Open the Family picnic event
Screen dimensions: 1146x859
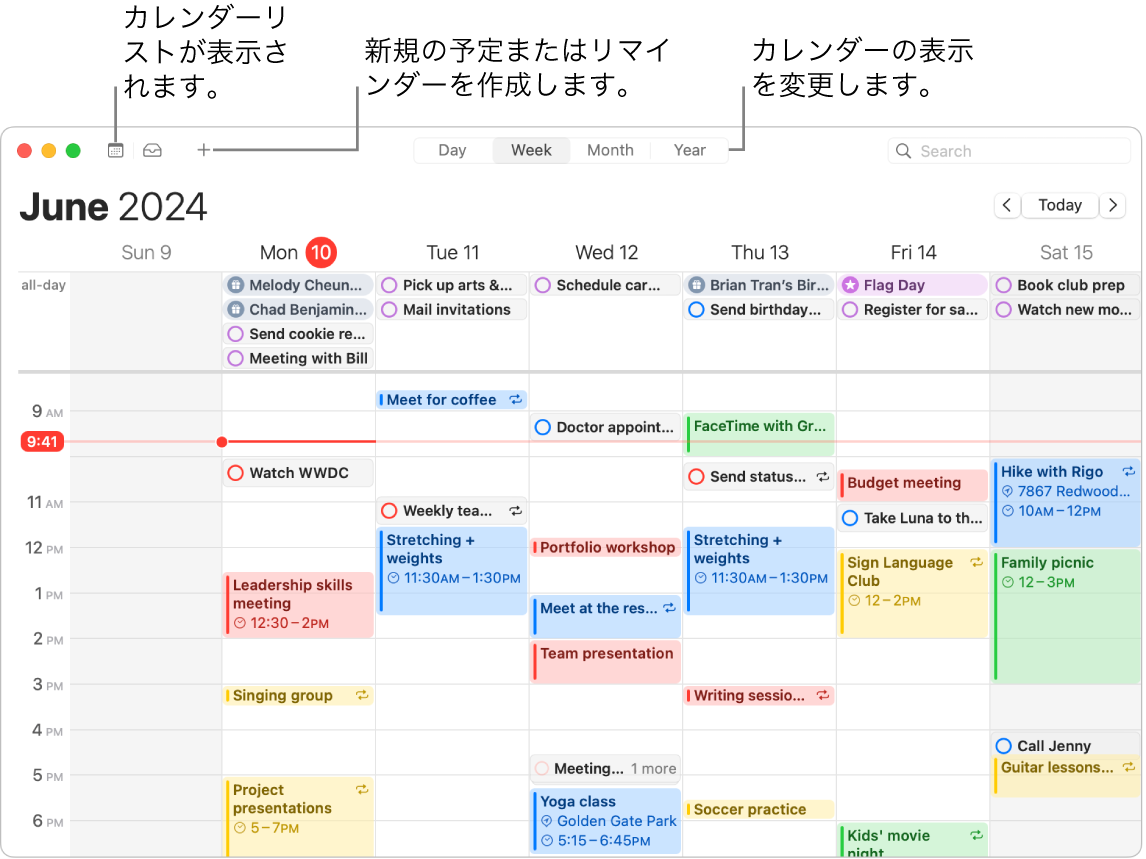pos(1066,615)
